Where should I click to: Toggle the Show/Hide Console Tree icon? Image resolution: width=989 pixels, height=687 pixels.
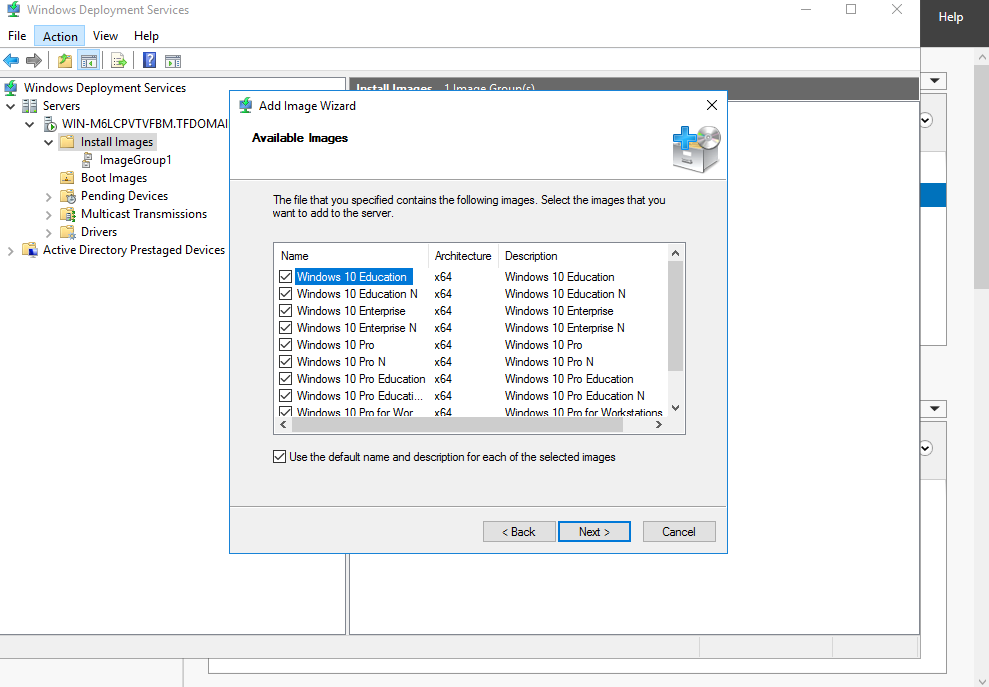(88, 61)
